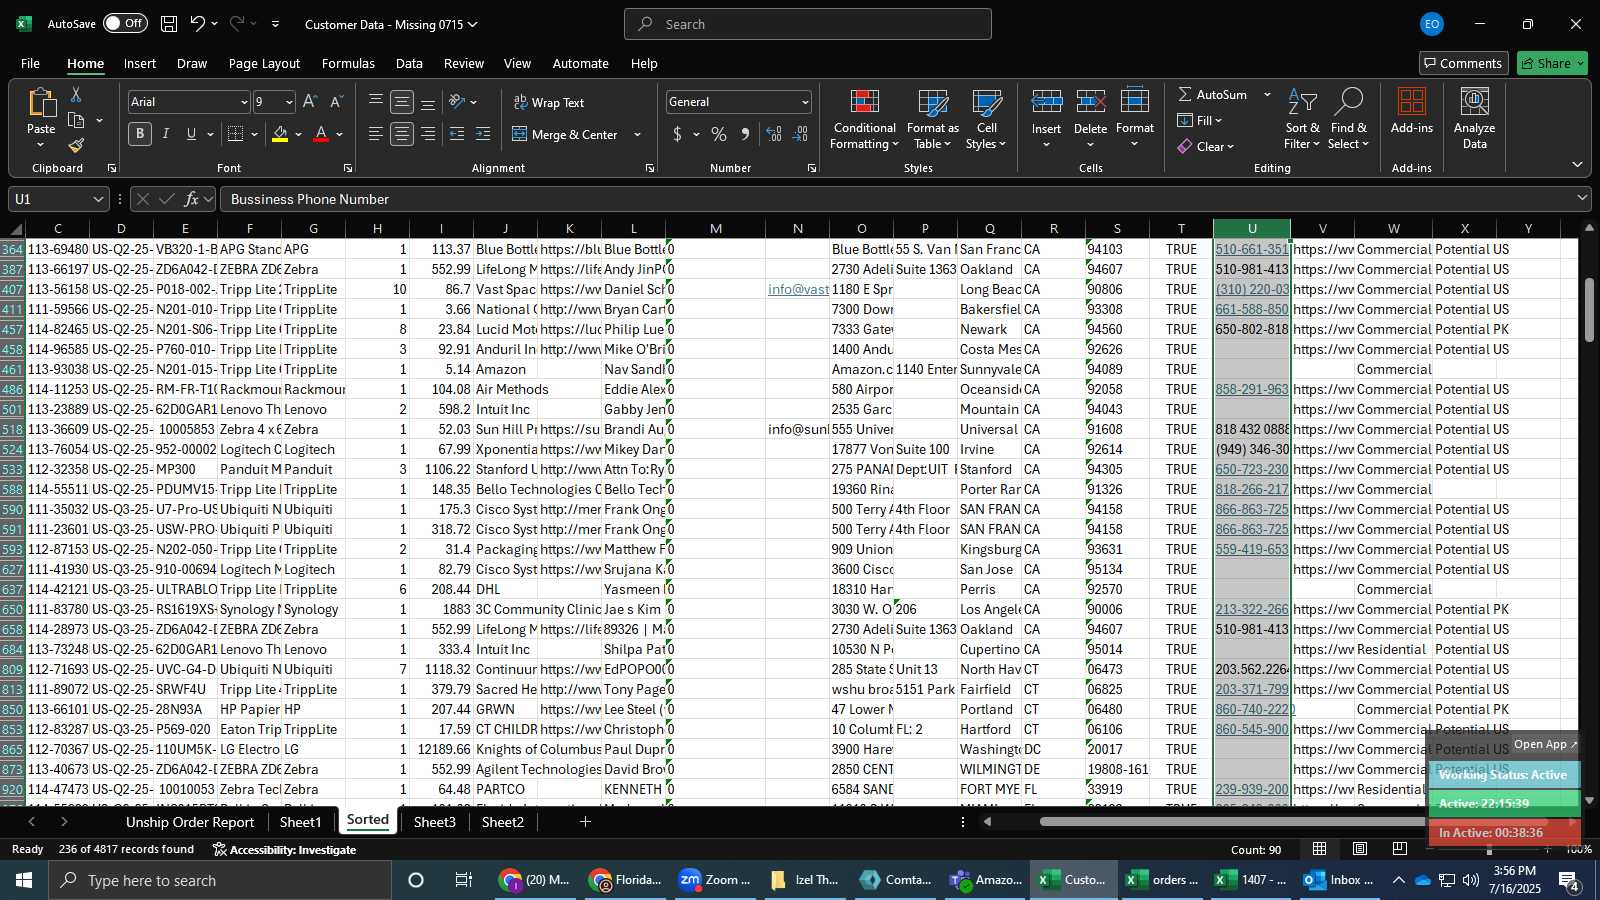Open the info@vast email link
The width and height of the screenshot is (1600, 900).
(x=798, y=289)
